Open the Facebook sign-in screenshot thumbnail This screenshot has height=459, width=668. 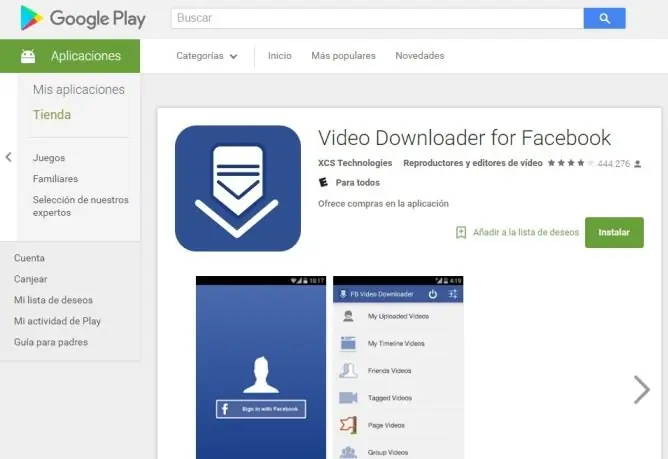[261, 367]
